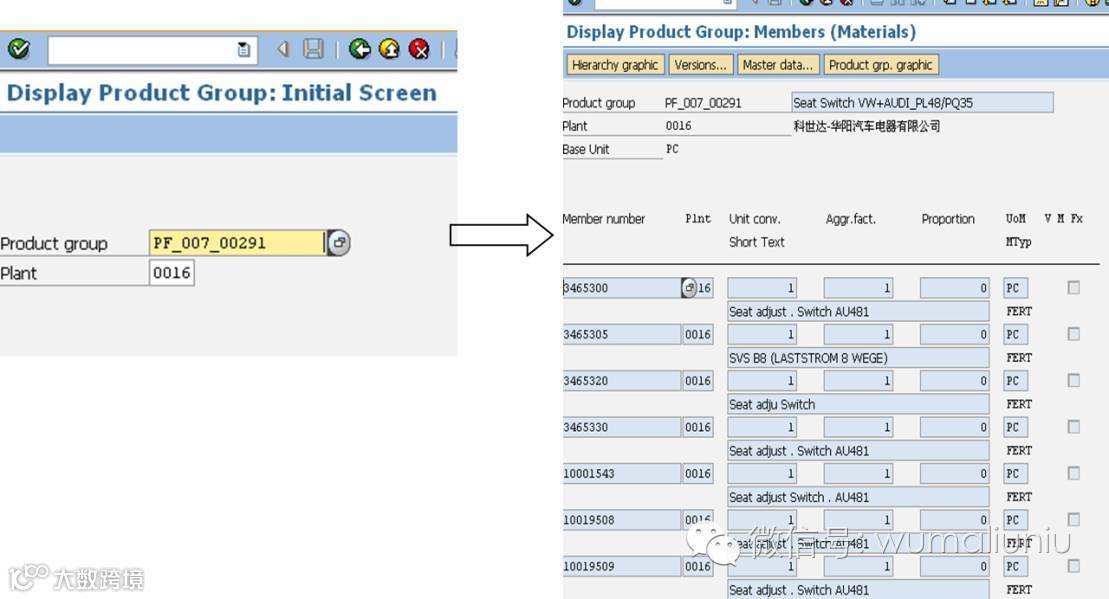Open Product grp. graphic
This screenshot has width=1109, height=599.
(x=881, y=65)
